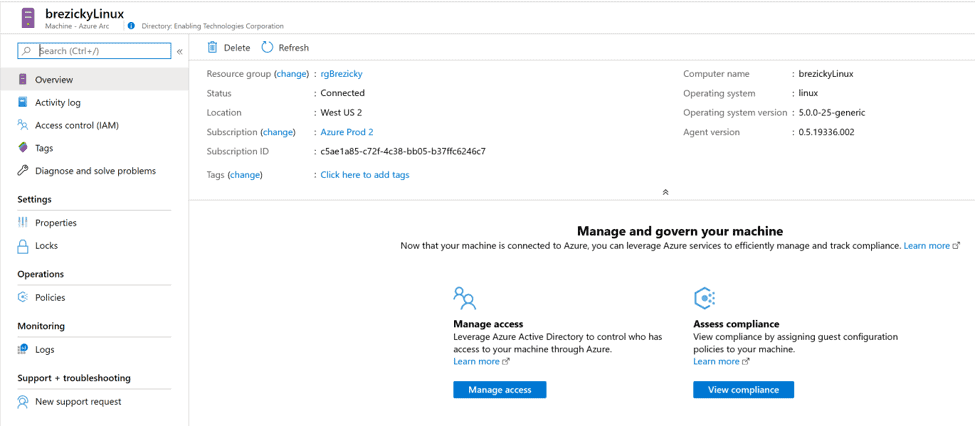Select the Overview menu item
Viewport: 975px width, 426px height.
tap(95, 80)
